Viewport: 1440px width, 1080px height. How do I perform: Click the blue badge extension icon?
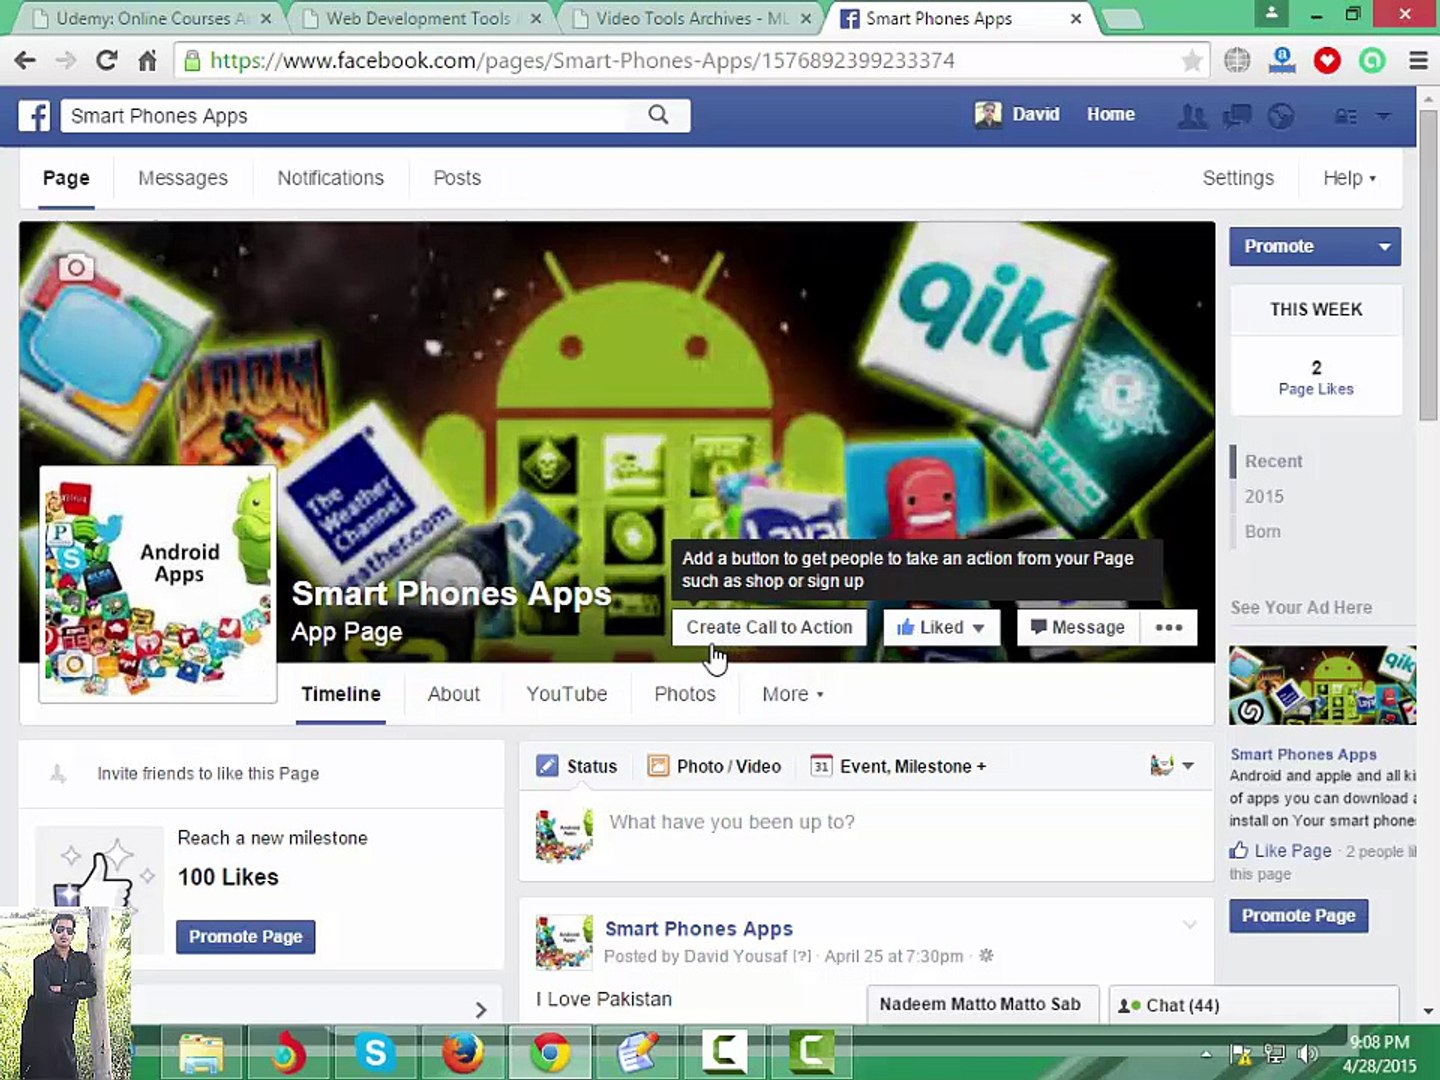pyautogui.click(x=1282, y=61)
